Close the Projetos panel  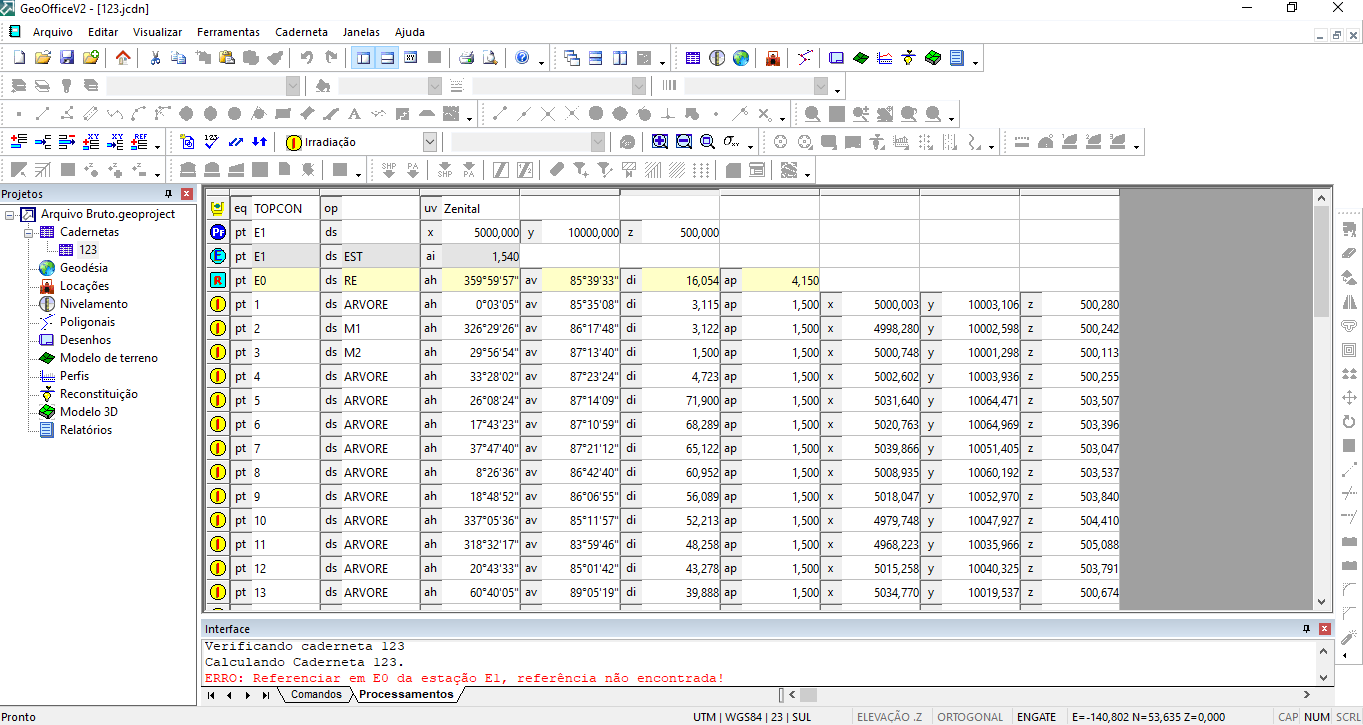[187, 194]
